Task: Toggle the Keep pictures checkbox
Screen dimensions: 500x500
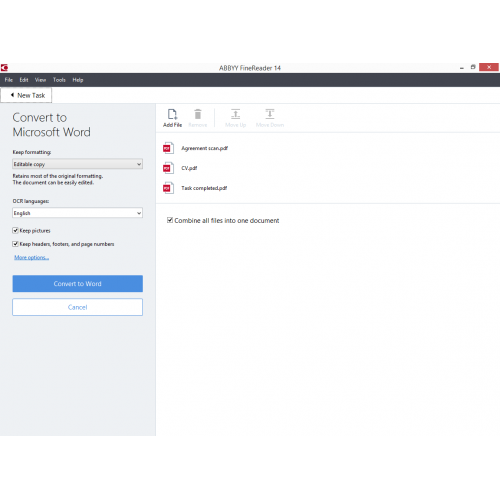Action: tap(15, 230)
